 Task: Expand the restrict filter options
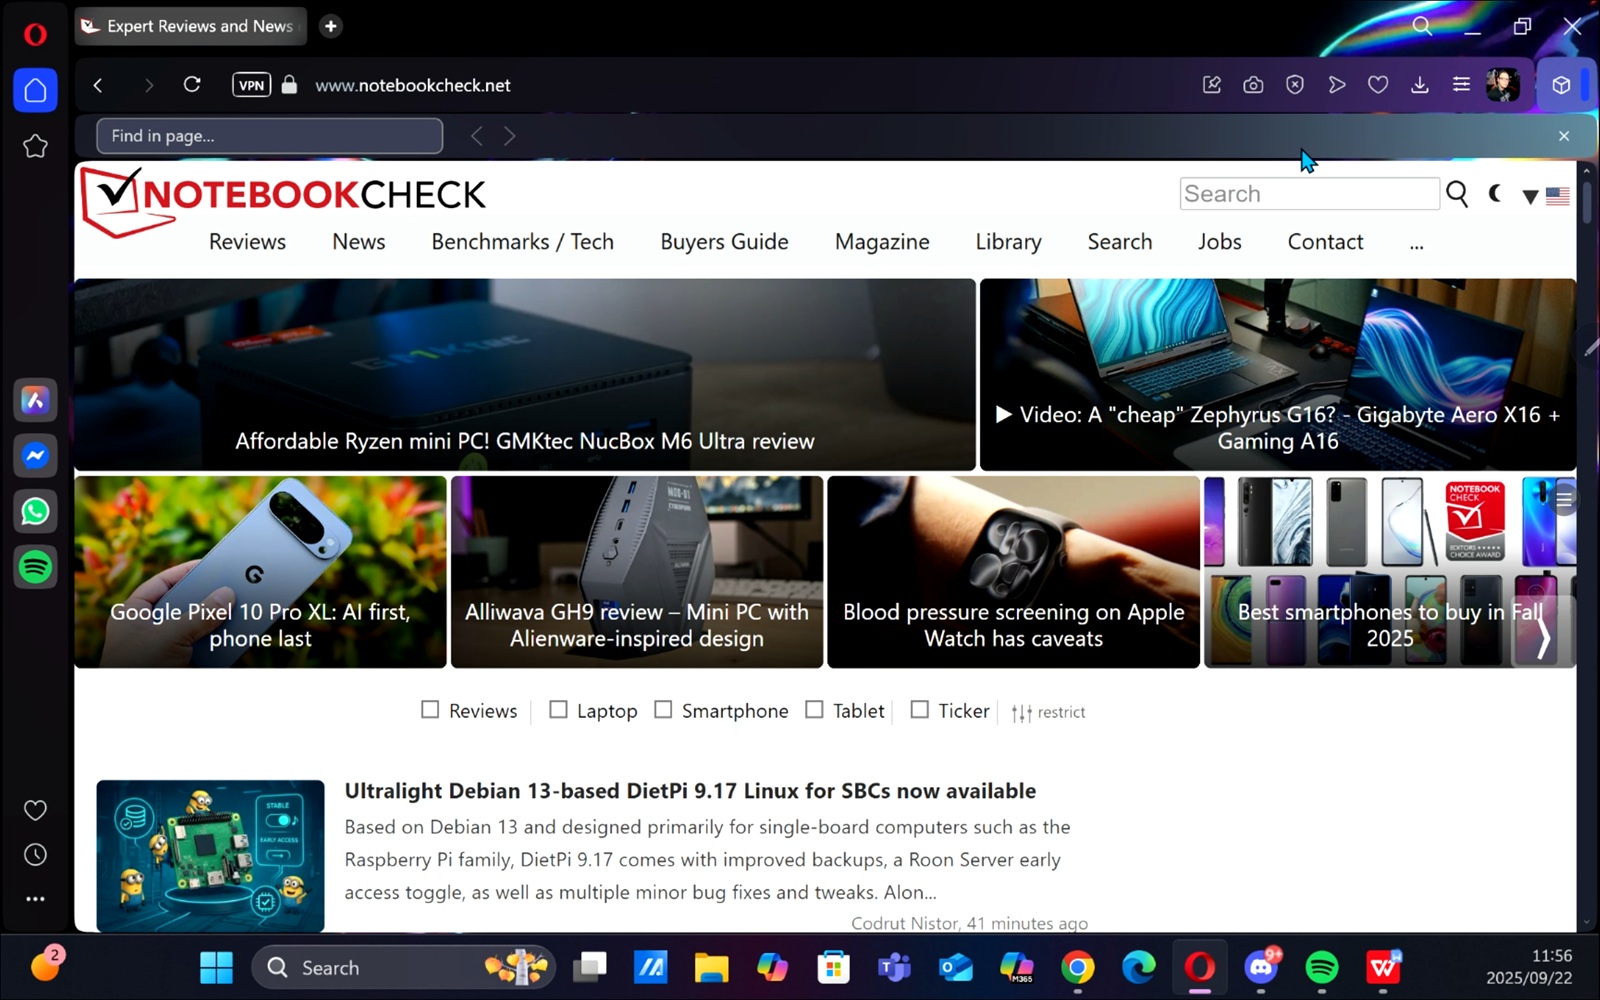pyautogui.click(x=1048, y=712)
